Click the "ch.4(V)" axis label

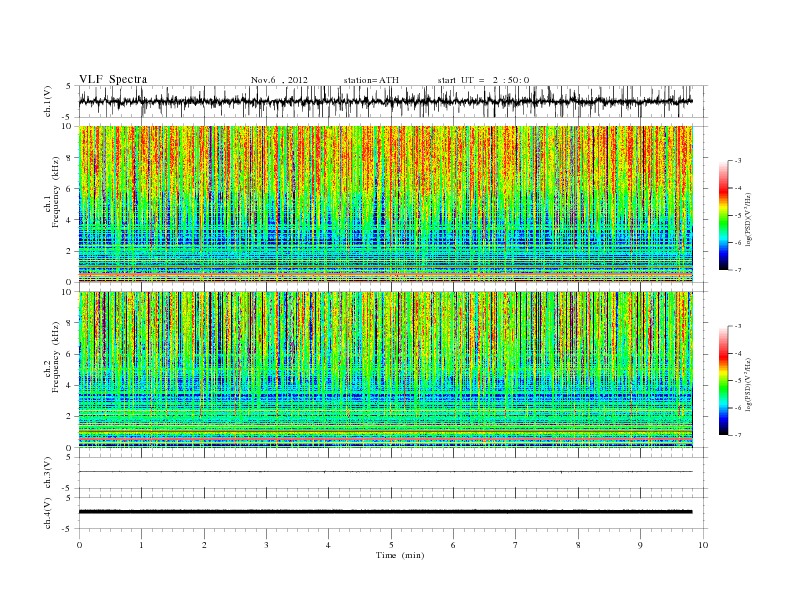(48, 513)
